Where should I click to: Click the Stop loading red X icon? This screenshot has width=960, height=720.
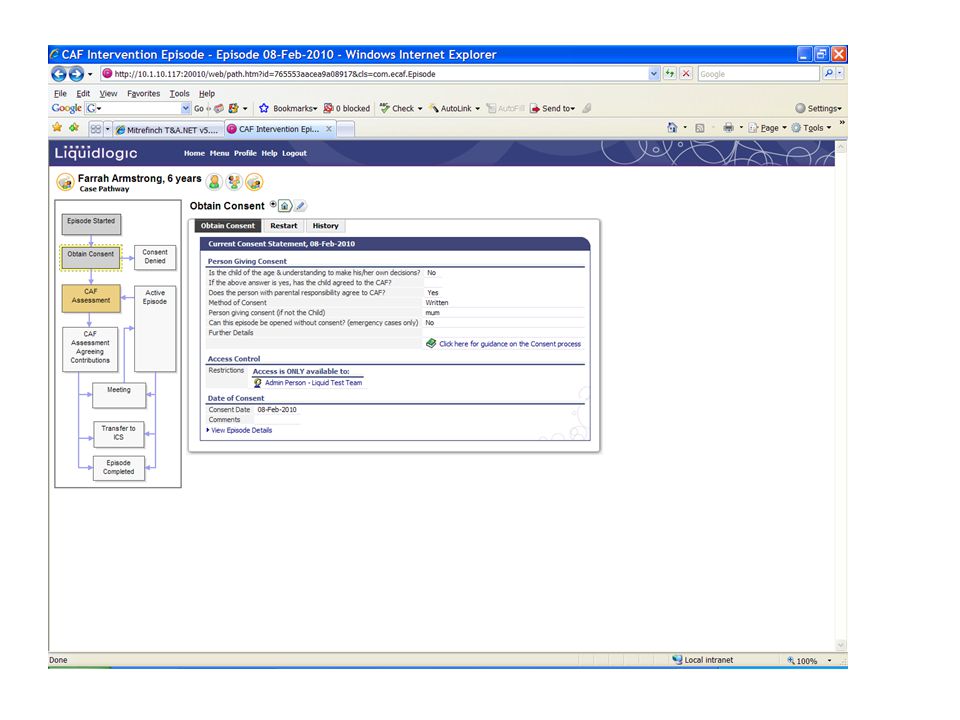(x=686, y=73)
